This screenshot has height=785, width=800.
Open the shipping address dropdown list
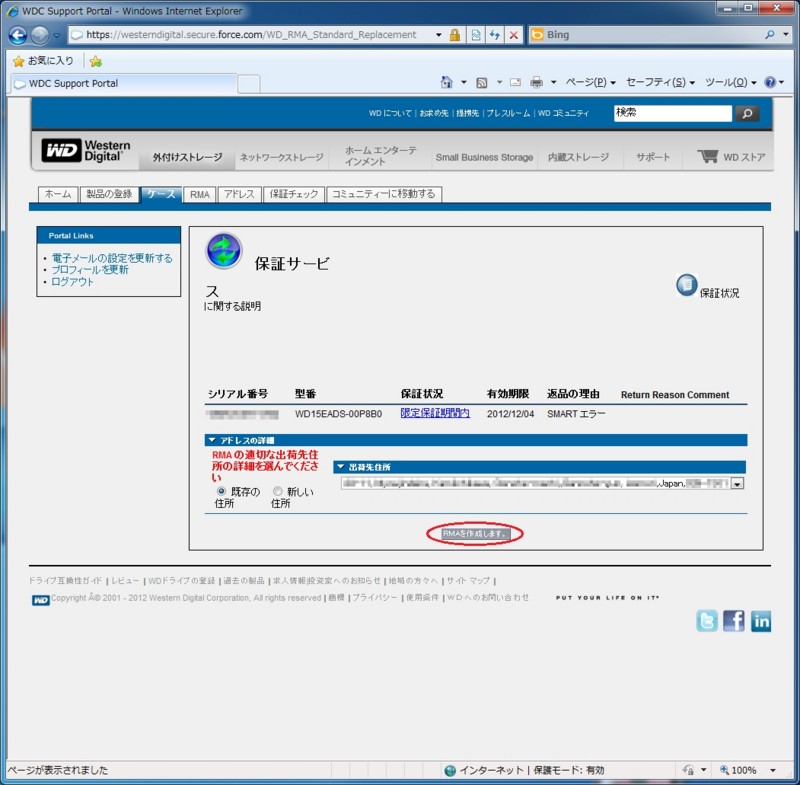(737, 484)
